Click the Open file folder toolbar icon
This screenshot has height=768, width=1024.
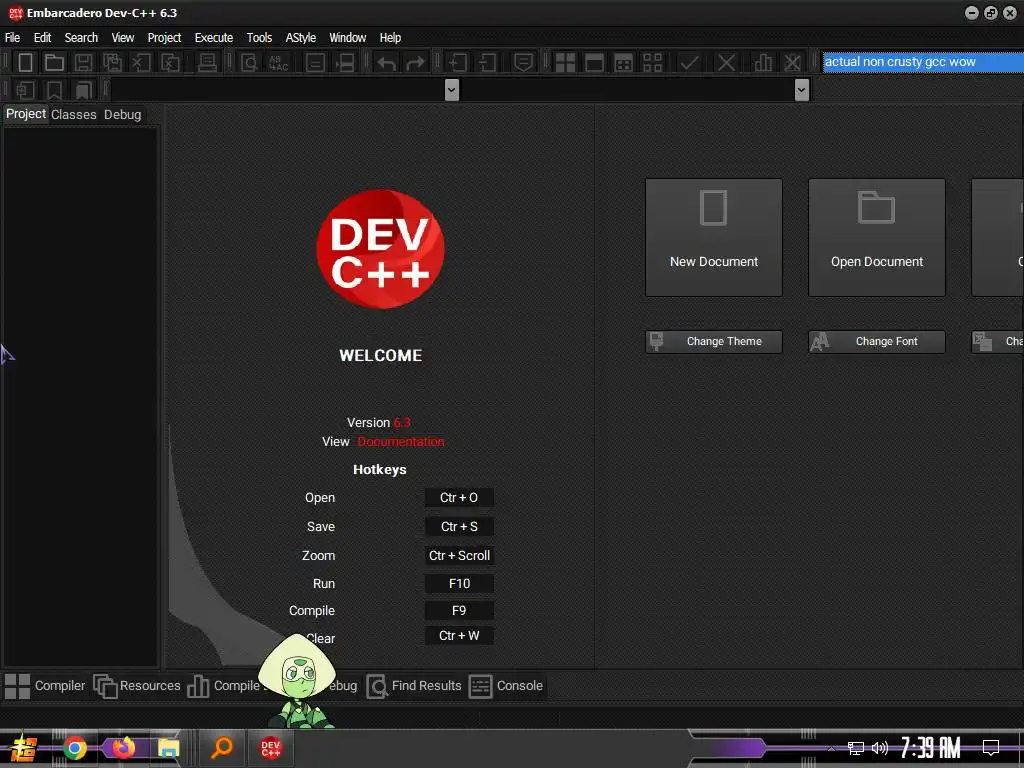[54, 63]
